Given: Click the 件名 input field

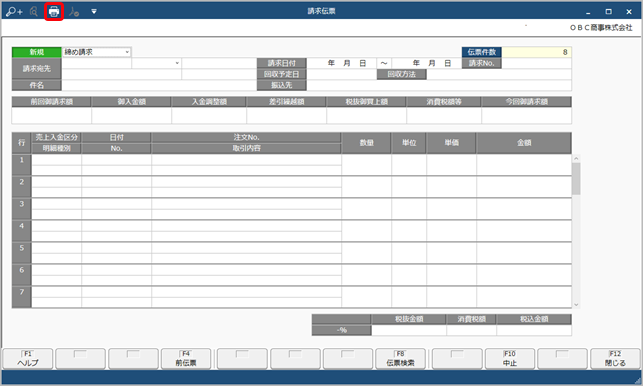Looking at the screenshot, I should click(159, 85).
